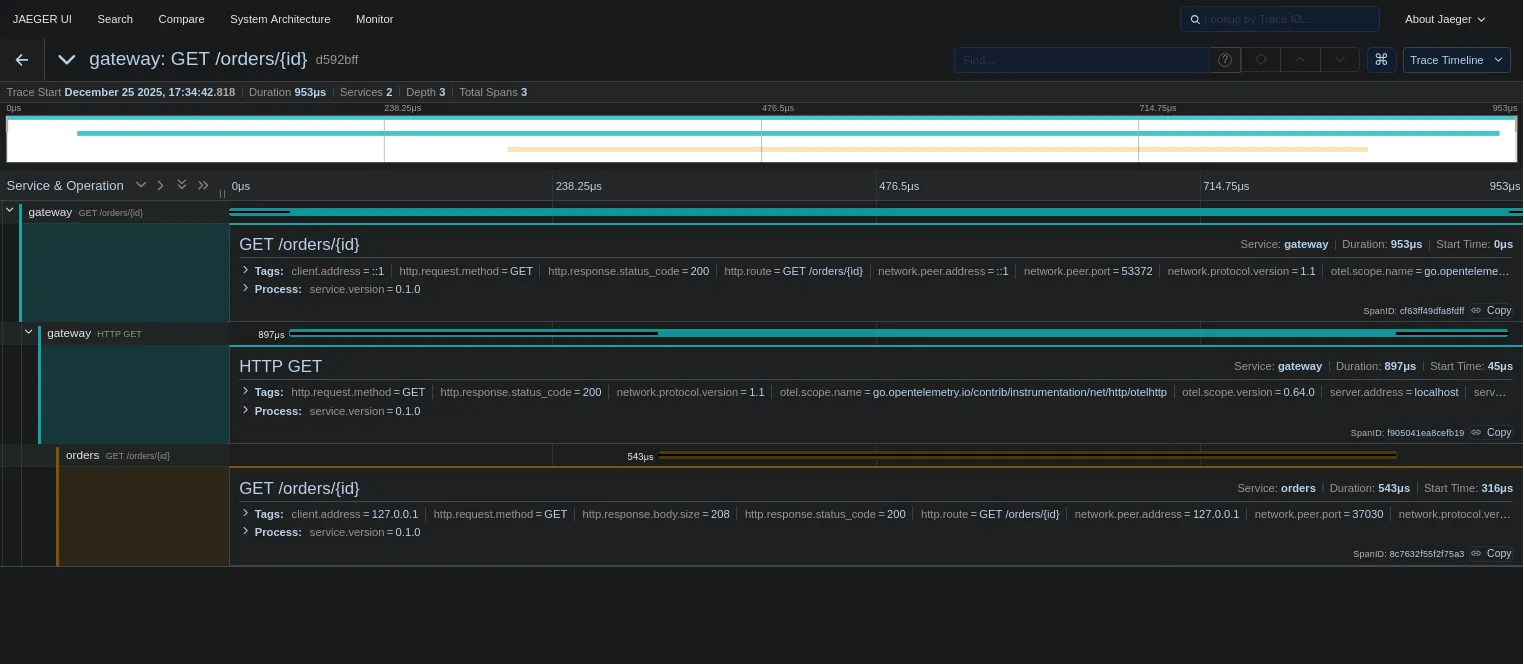Open keyboard shortcuts with the command icon

point(1381,60)
